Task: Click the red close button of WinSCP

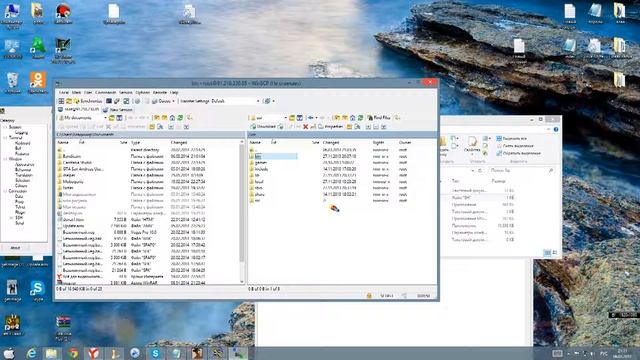Action: 430,82
